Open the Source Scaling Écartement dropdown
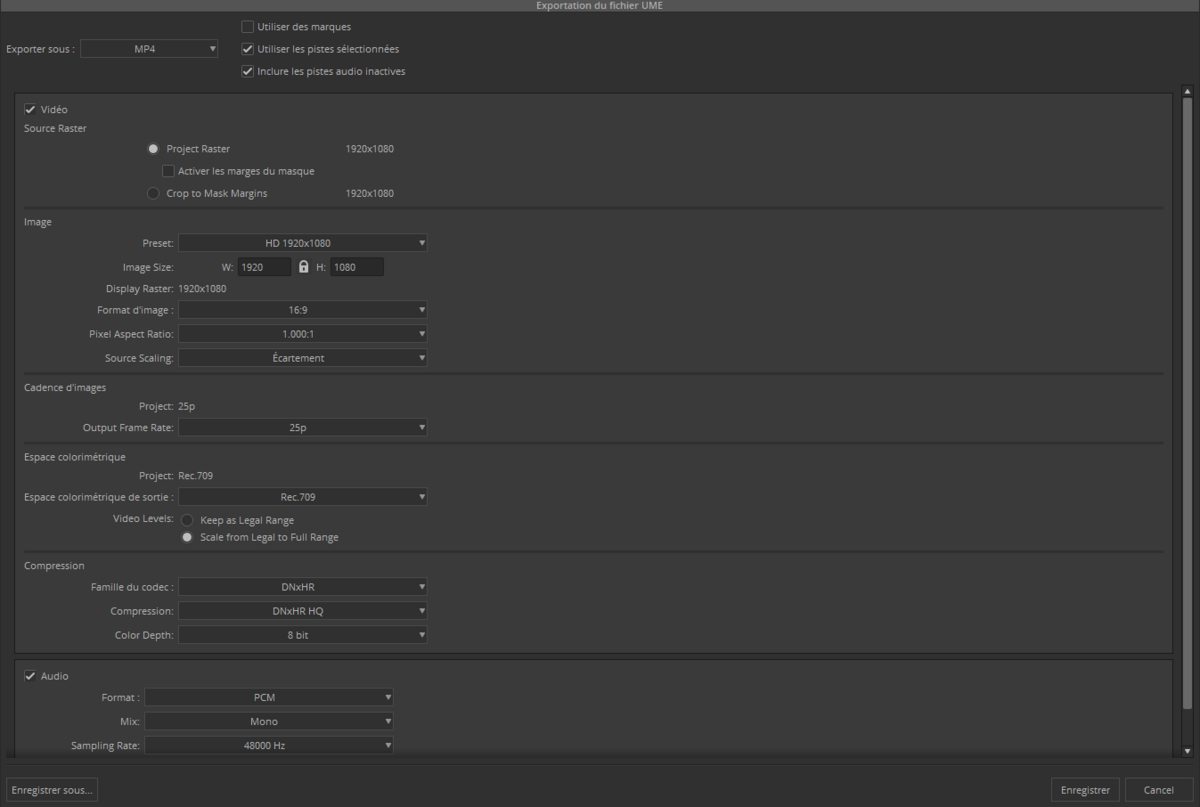 (x=303, y=358)
